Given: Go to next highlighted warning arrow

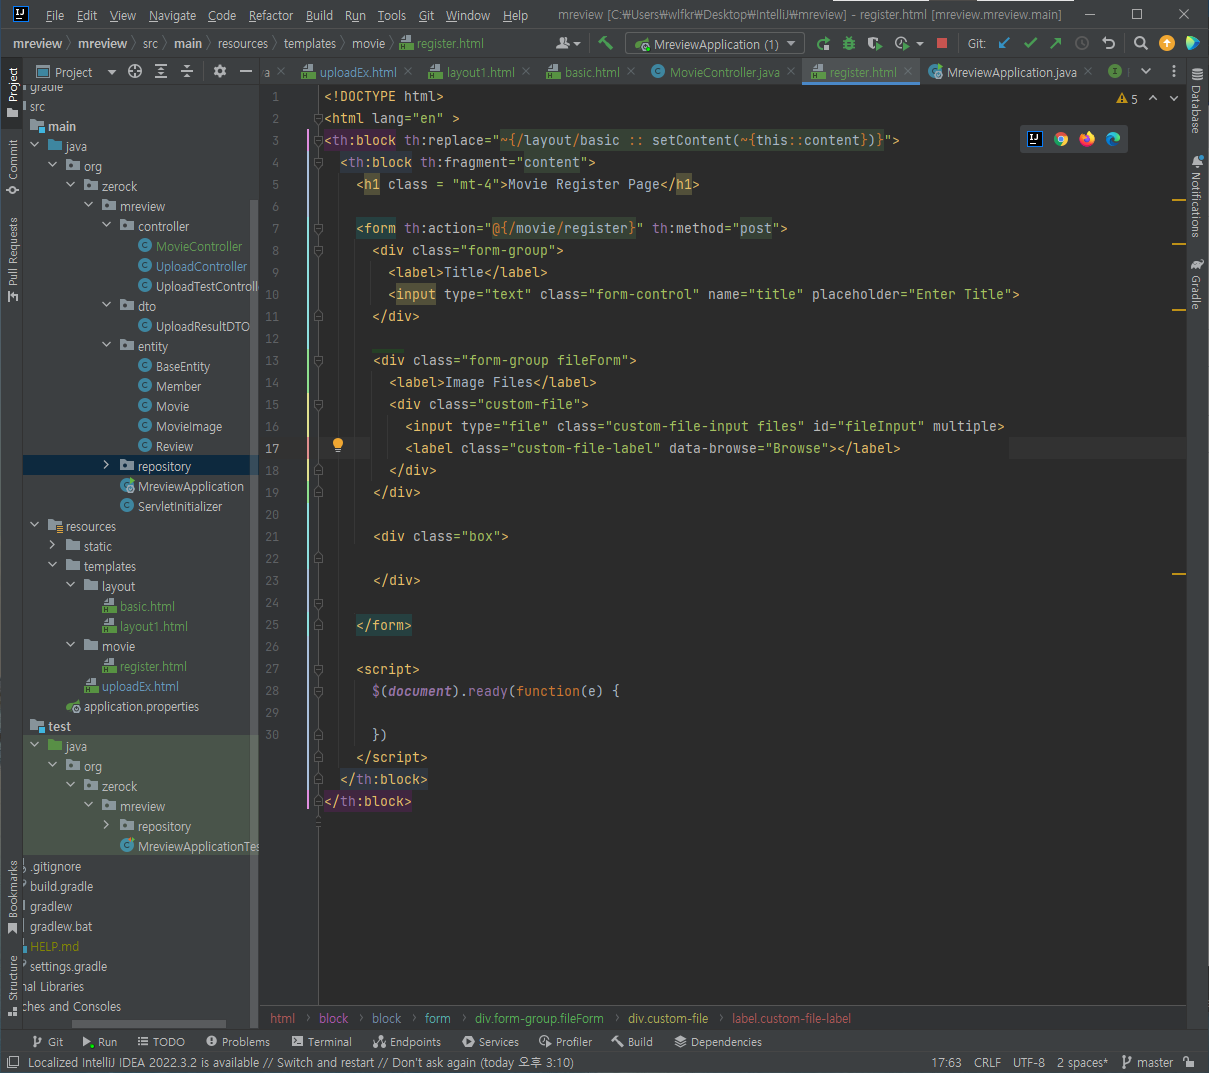Looking at the screenshot, I should (1174, 98).
